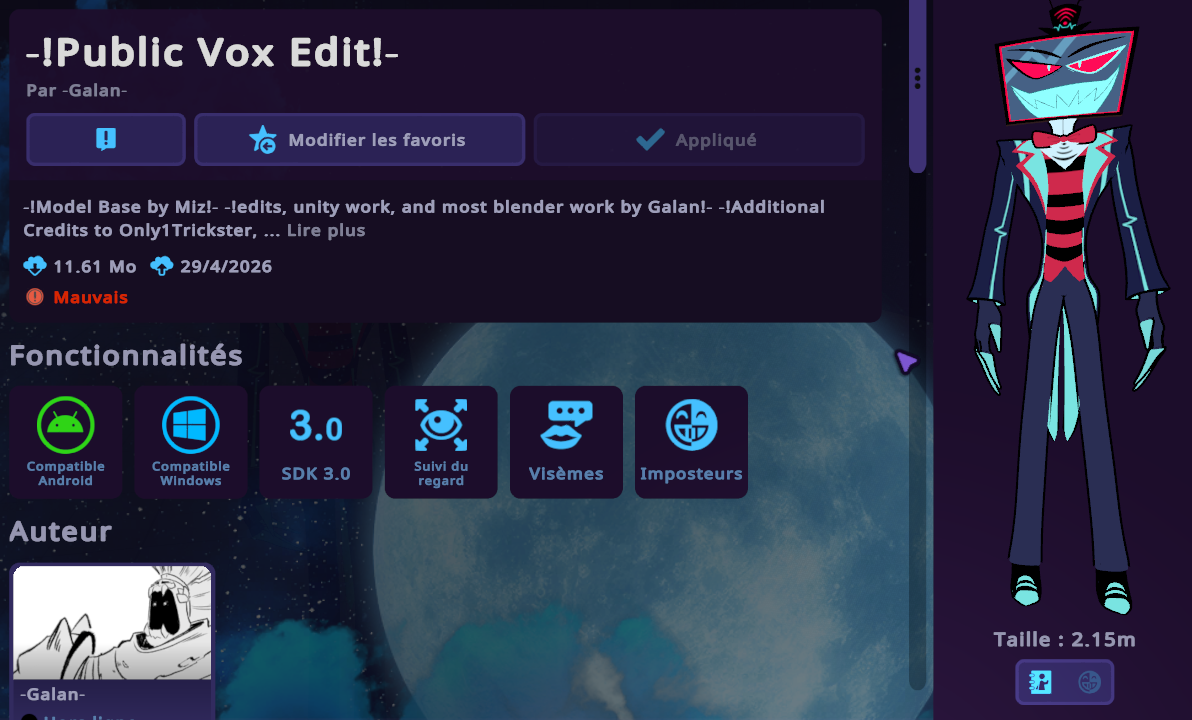Click the -!Public Vox Edit!- title
This screenshot has width=1192, height=720.
click(212, 52)
